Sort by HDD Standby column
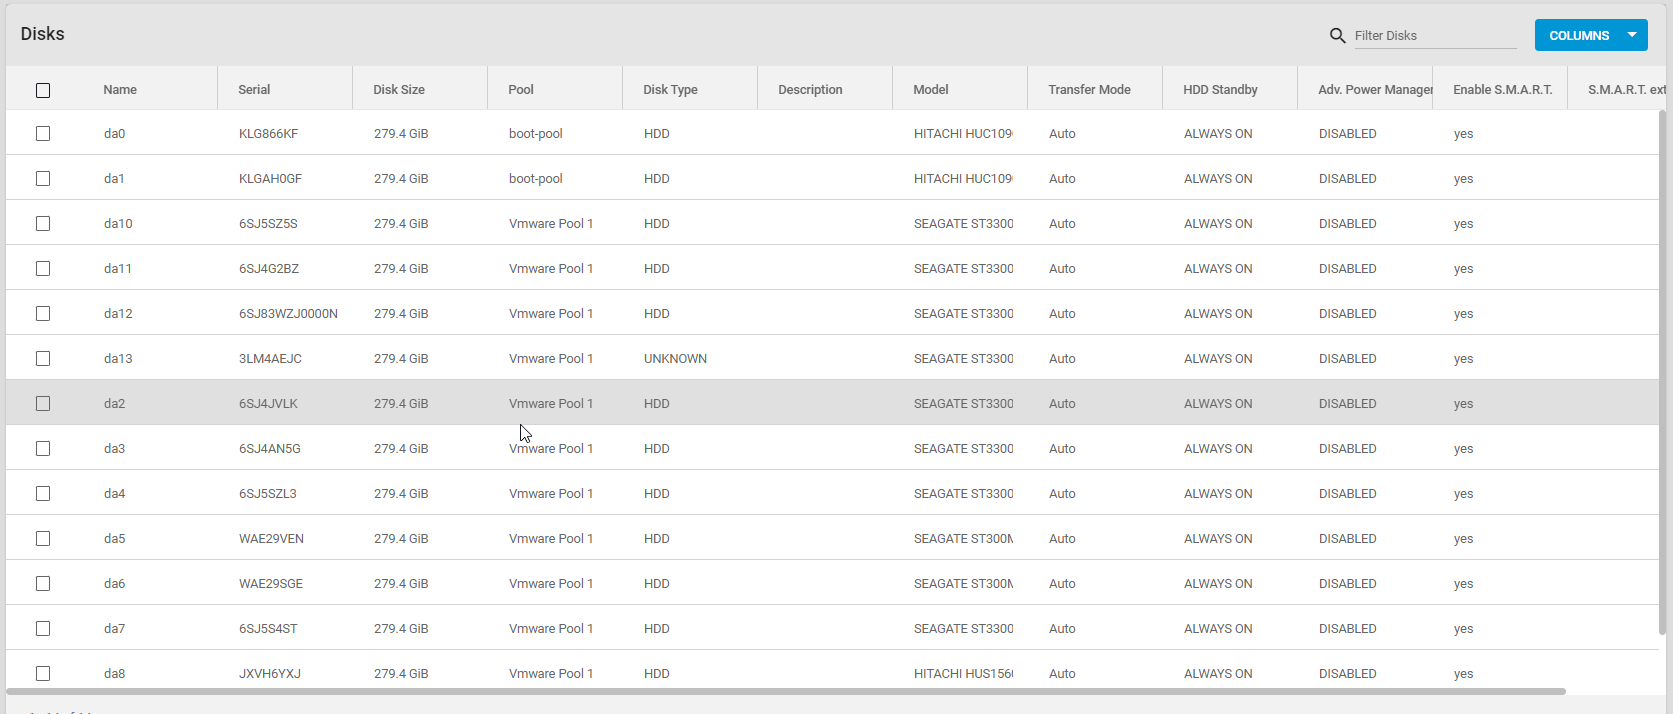Image resolution: width=1673 pixels, height=714 pixels. (x=1220, y=90)
